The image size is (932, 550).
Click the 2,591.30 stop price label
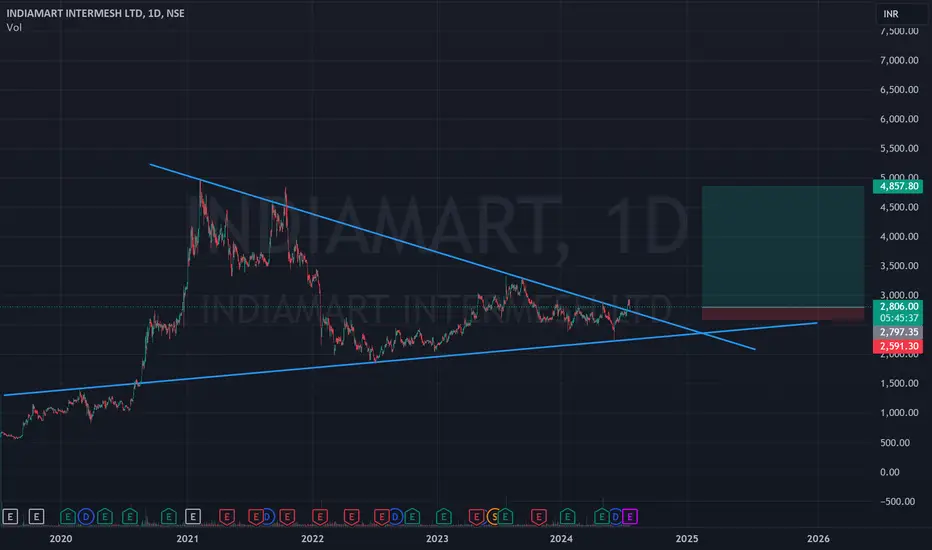[x=898, y=346]
